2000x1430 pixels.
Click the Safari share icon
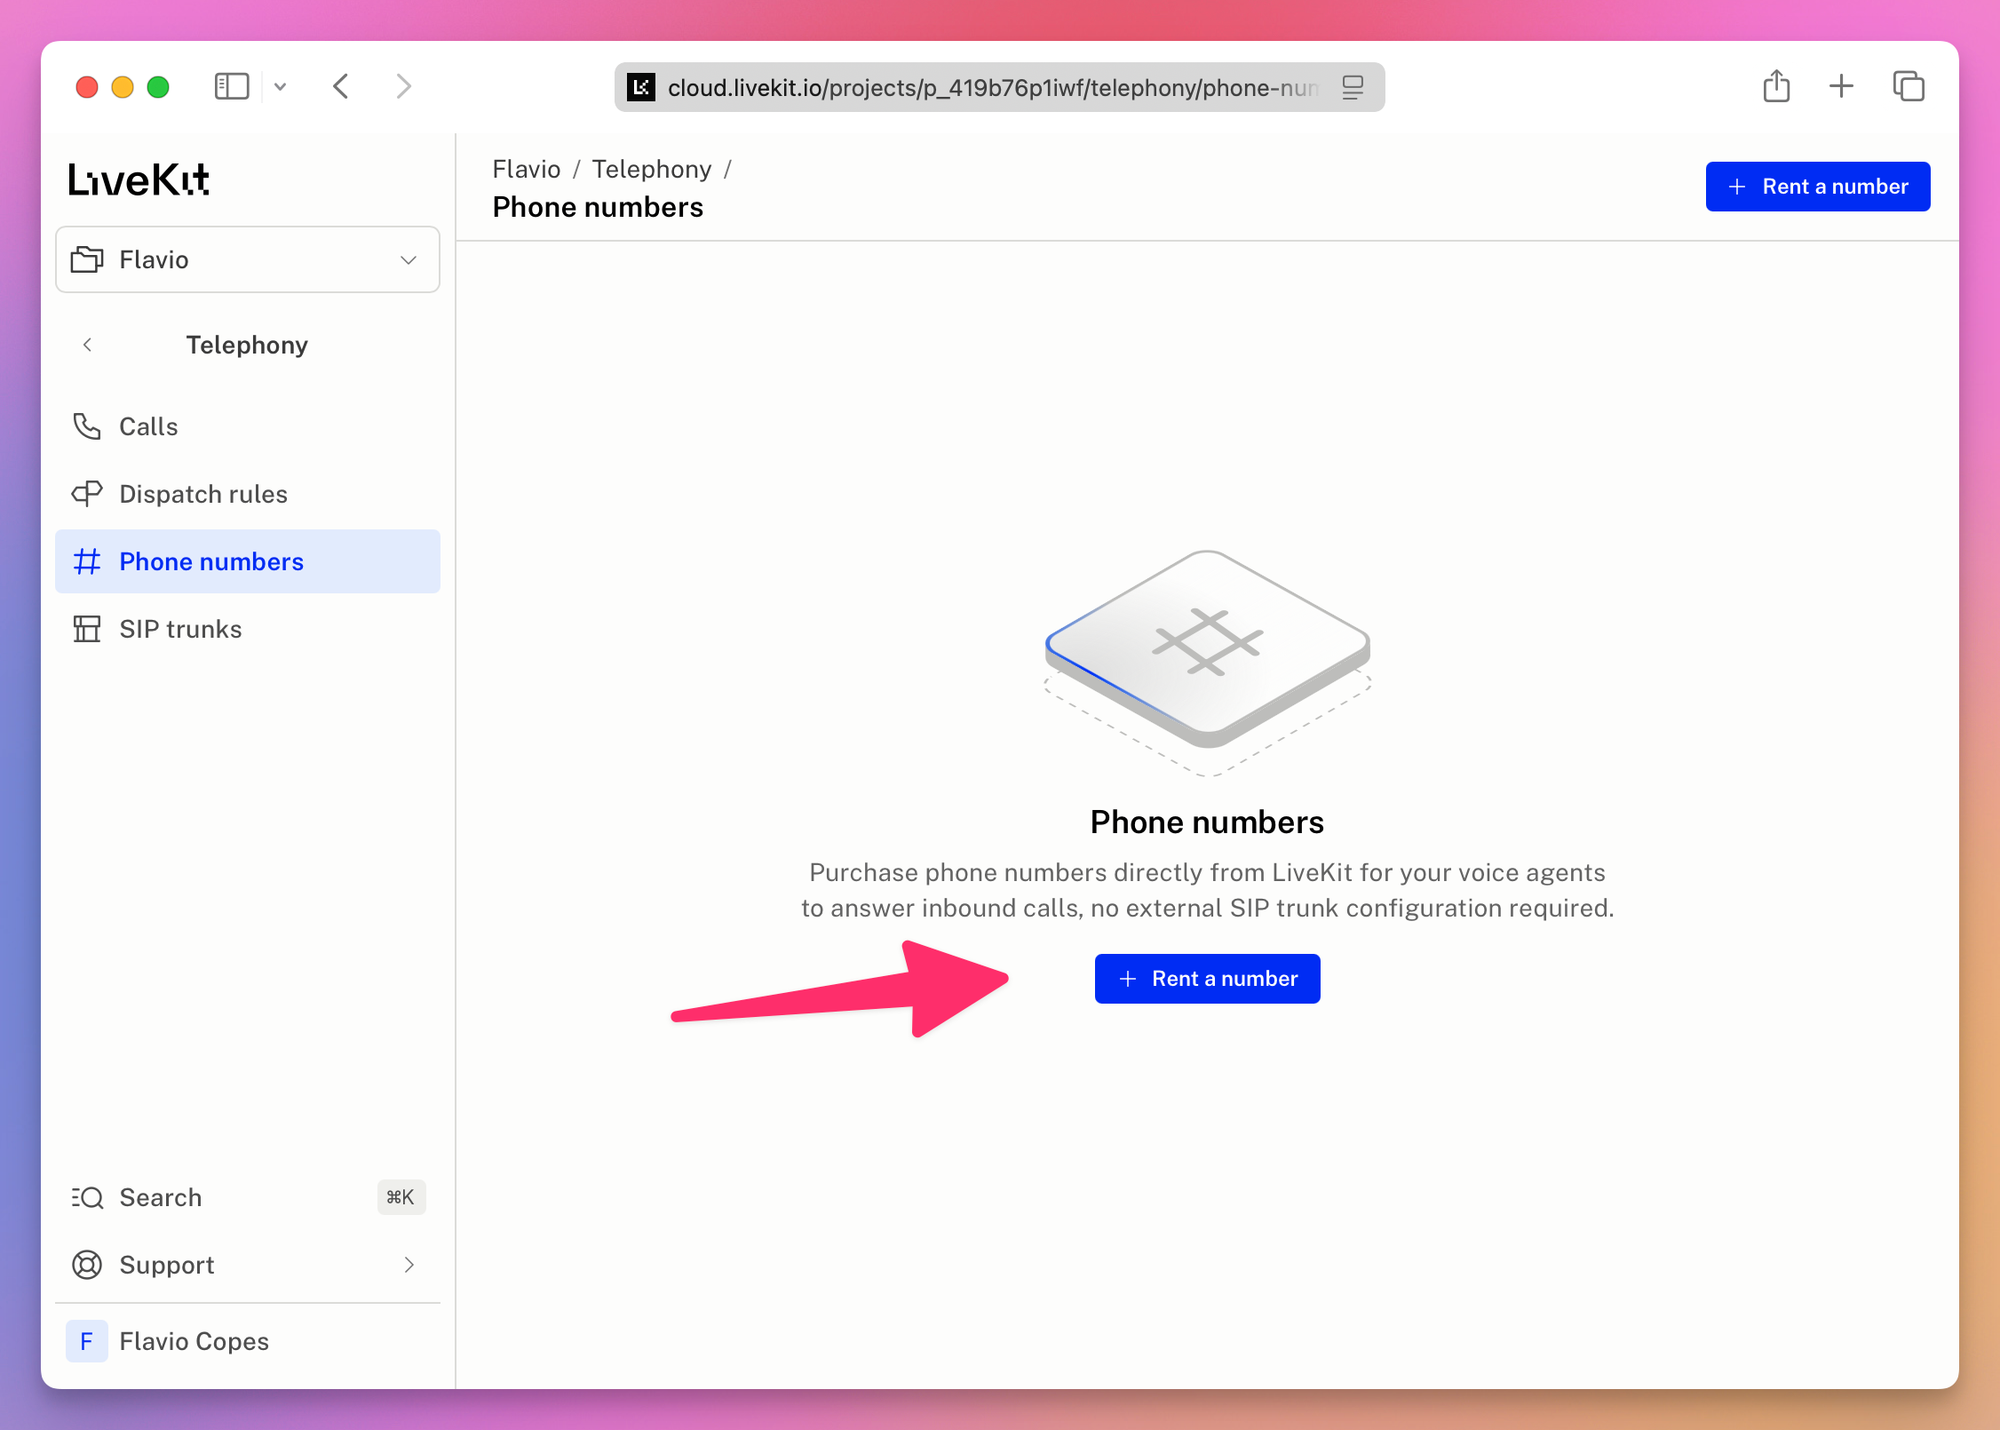coord(1776,87)
